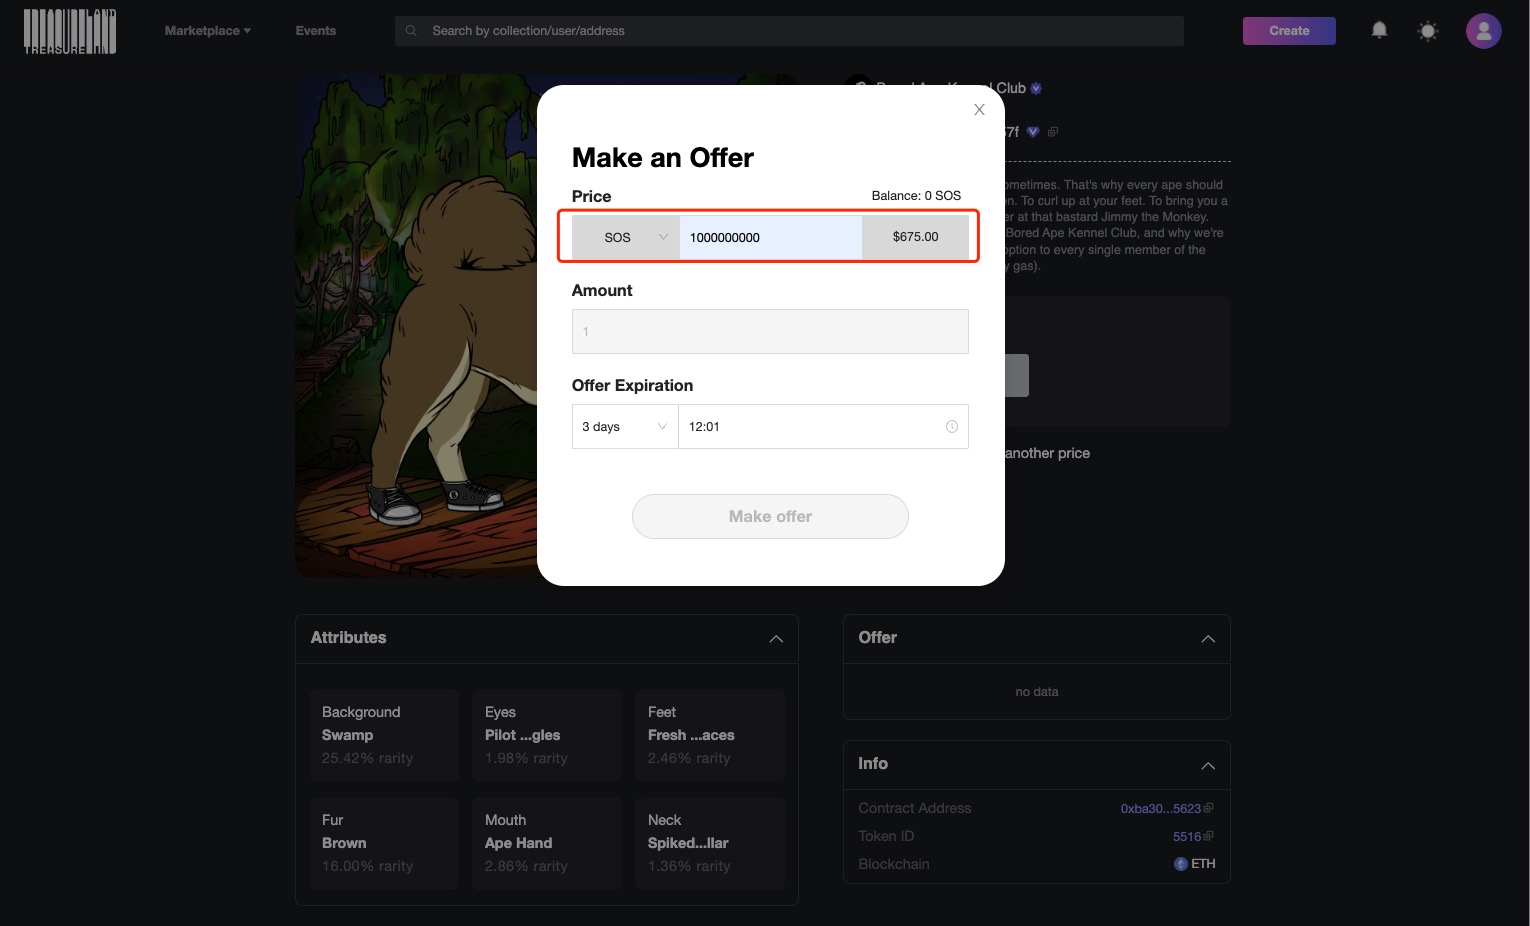This screenshot has width=1530, height=926.
Task: Click the Treasureland logo
Action: click(x=70, y=31)
